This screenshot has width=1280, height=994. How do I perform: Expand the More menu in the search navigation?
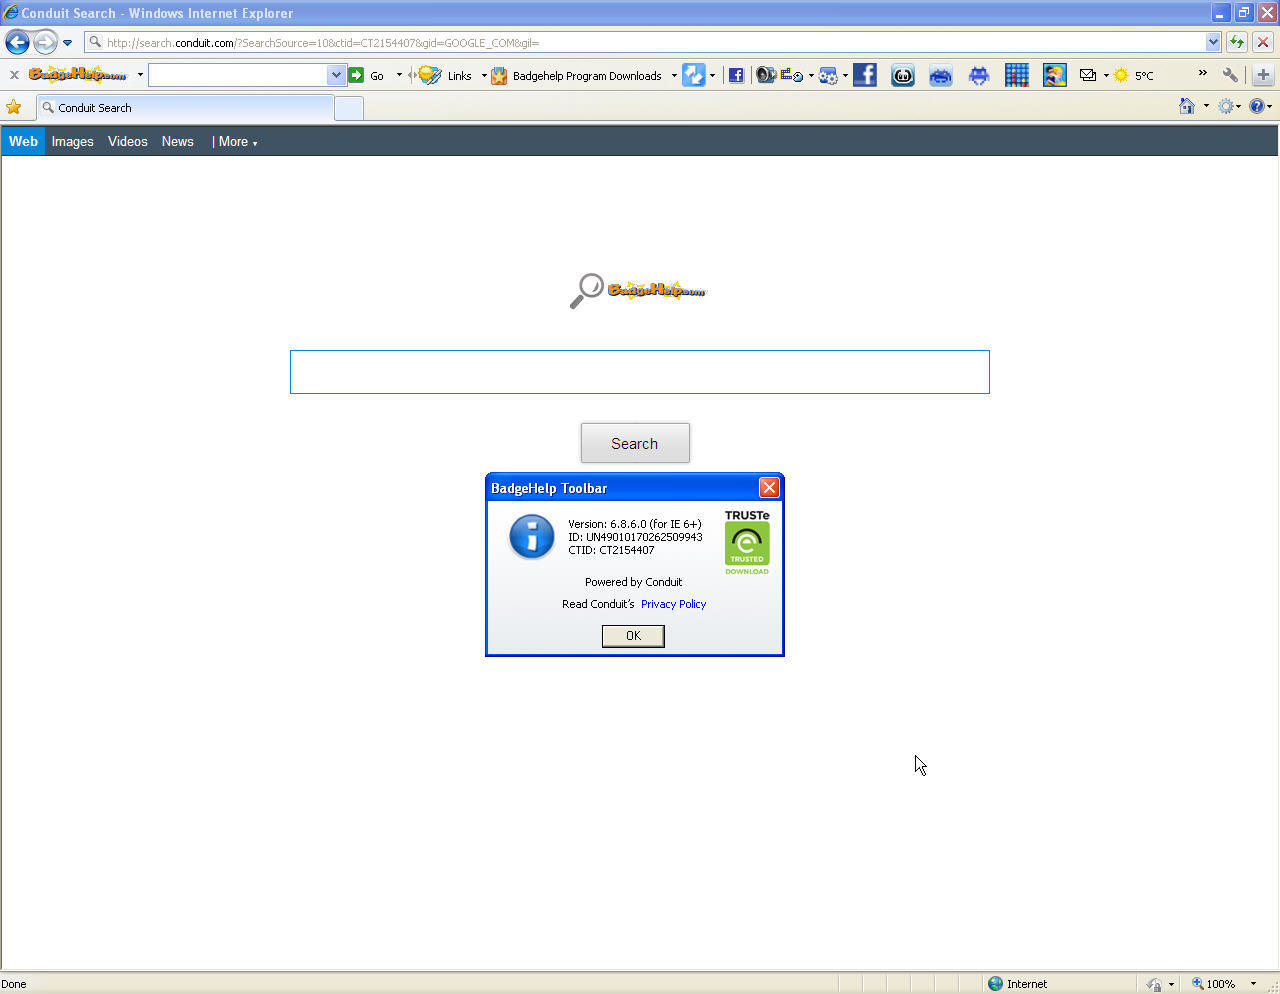[236, 141]
